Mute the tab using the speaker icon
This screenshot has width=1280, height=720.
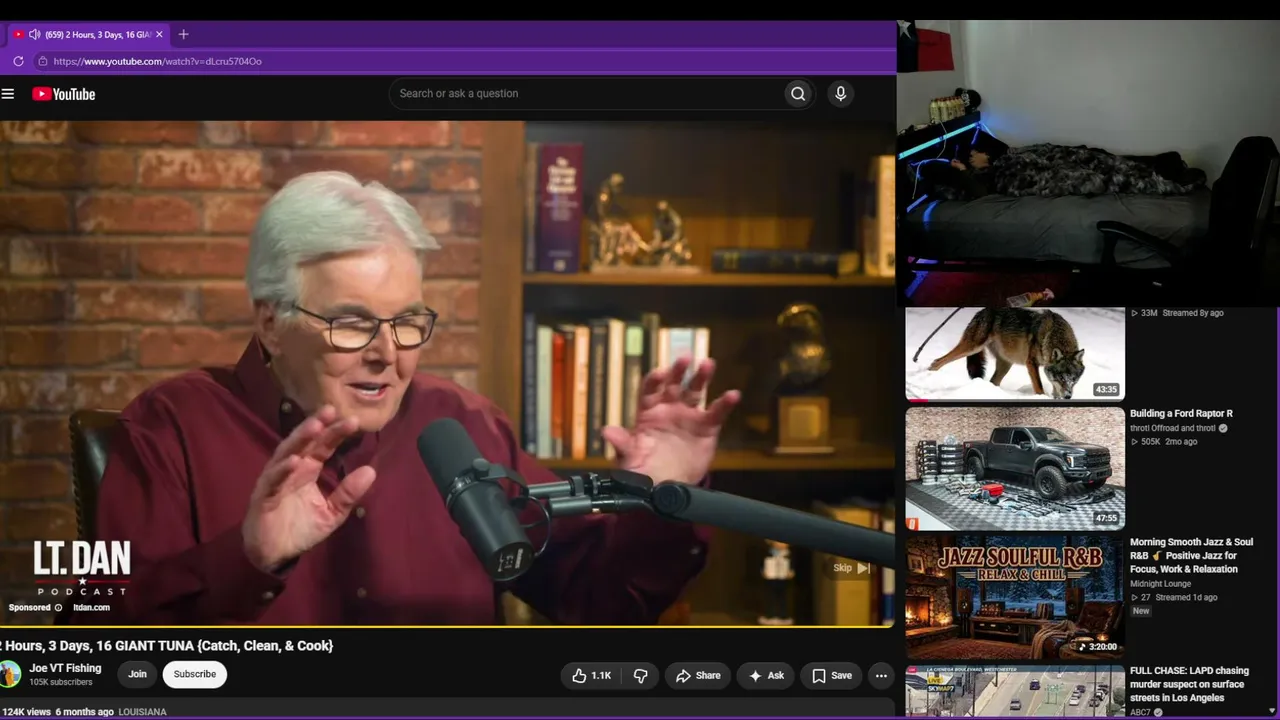click(35, 34)
